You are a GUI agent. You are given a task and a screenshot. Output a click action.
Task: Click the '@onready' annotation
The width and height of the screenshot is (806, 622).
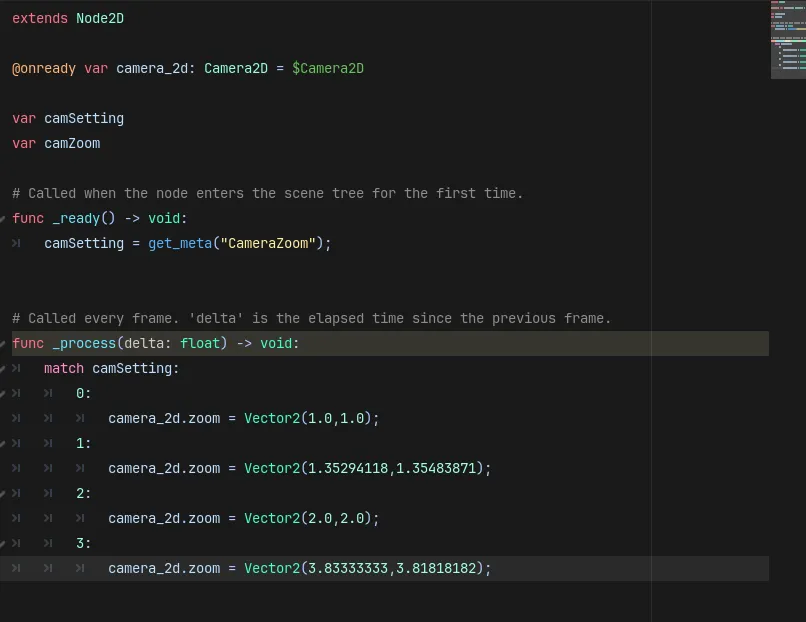click(44, 68)
